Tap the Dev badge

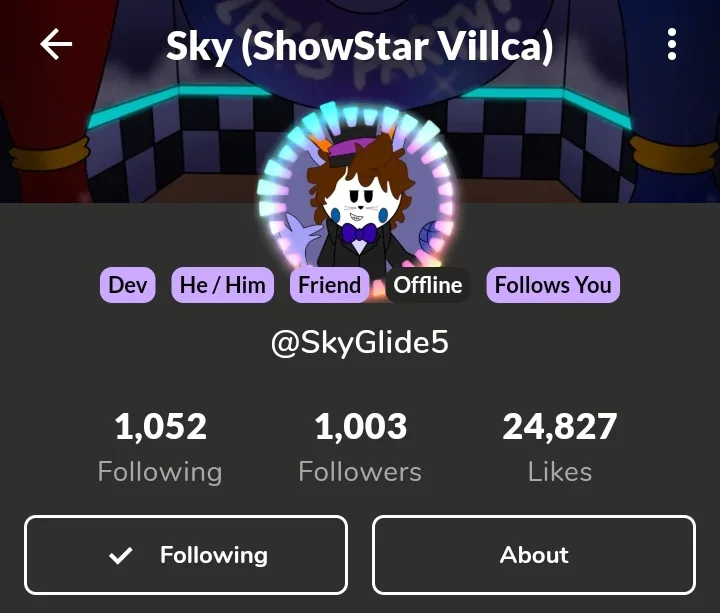click(x=128, y=285)
